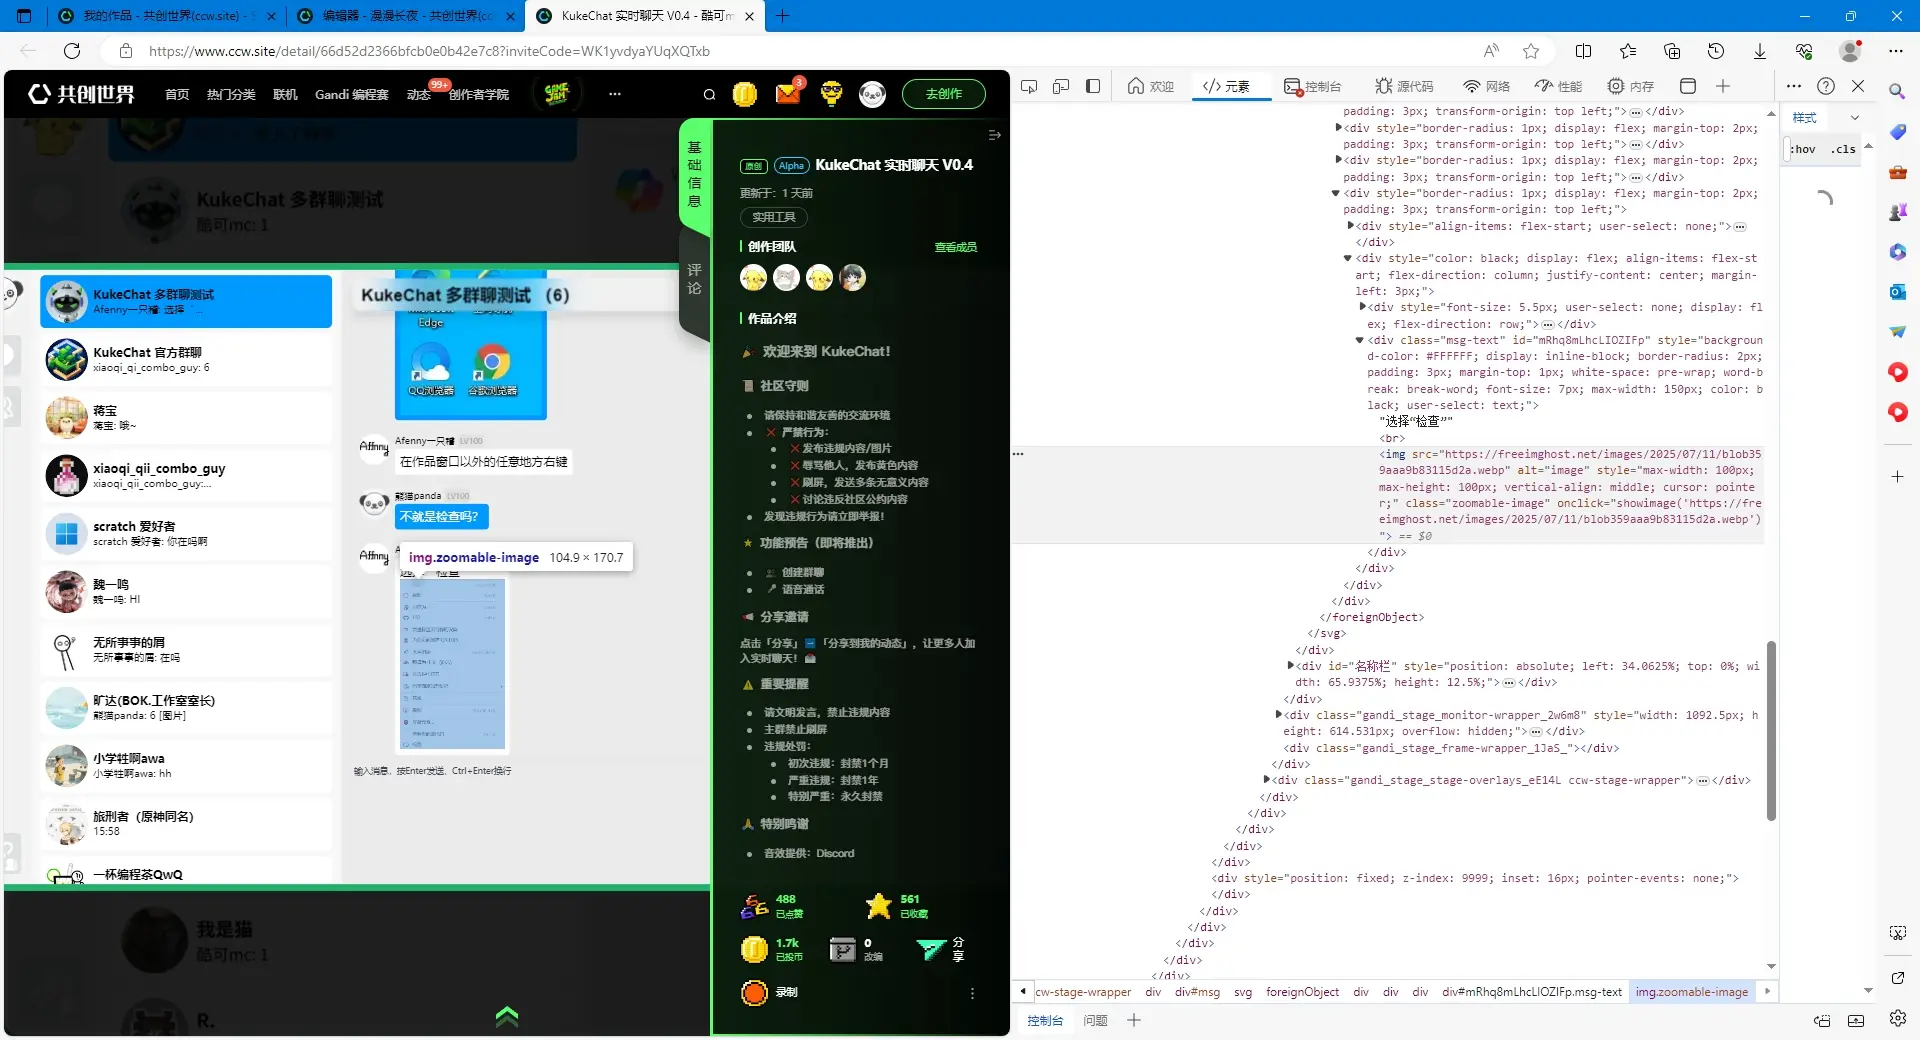Click the 去创作 create button
The height and width of the screenshot is (1040, 1920).
[x=943, y=94]
